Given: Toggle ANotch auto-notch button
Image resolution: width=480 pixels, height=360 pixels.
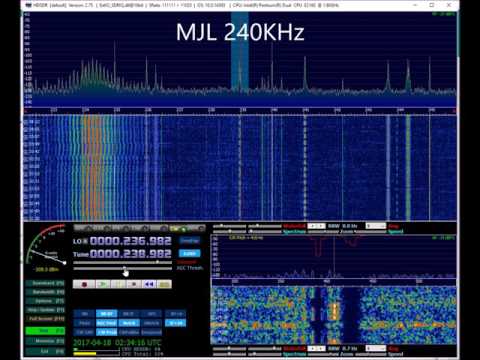Looking at the screenshot, I should (151, 323).
